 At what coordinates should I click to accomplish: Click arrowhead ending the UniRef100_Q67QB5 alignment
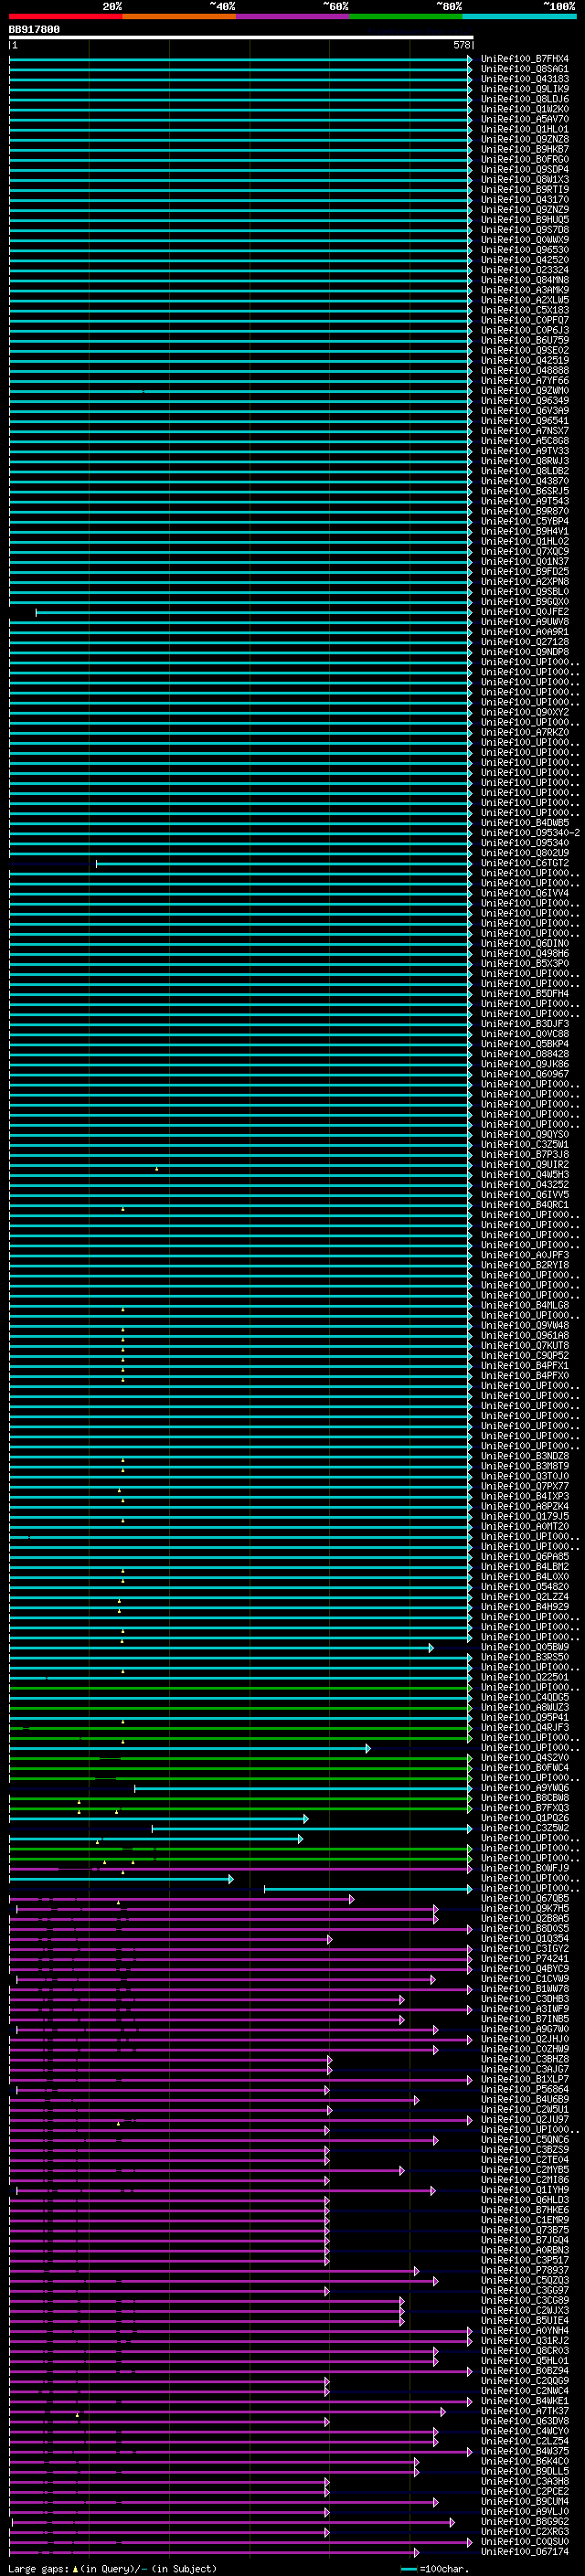pyautogui.click(x=351, y=1899)
